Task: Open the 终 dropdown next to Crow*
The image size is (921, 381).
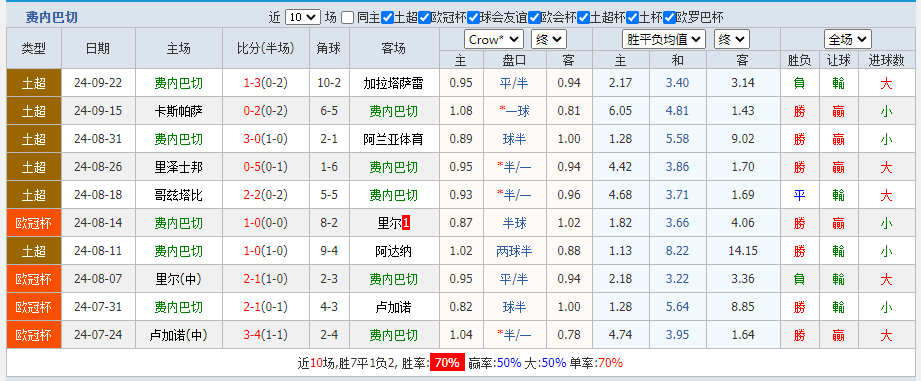Action: (549, 39)
